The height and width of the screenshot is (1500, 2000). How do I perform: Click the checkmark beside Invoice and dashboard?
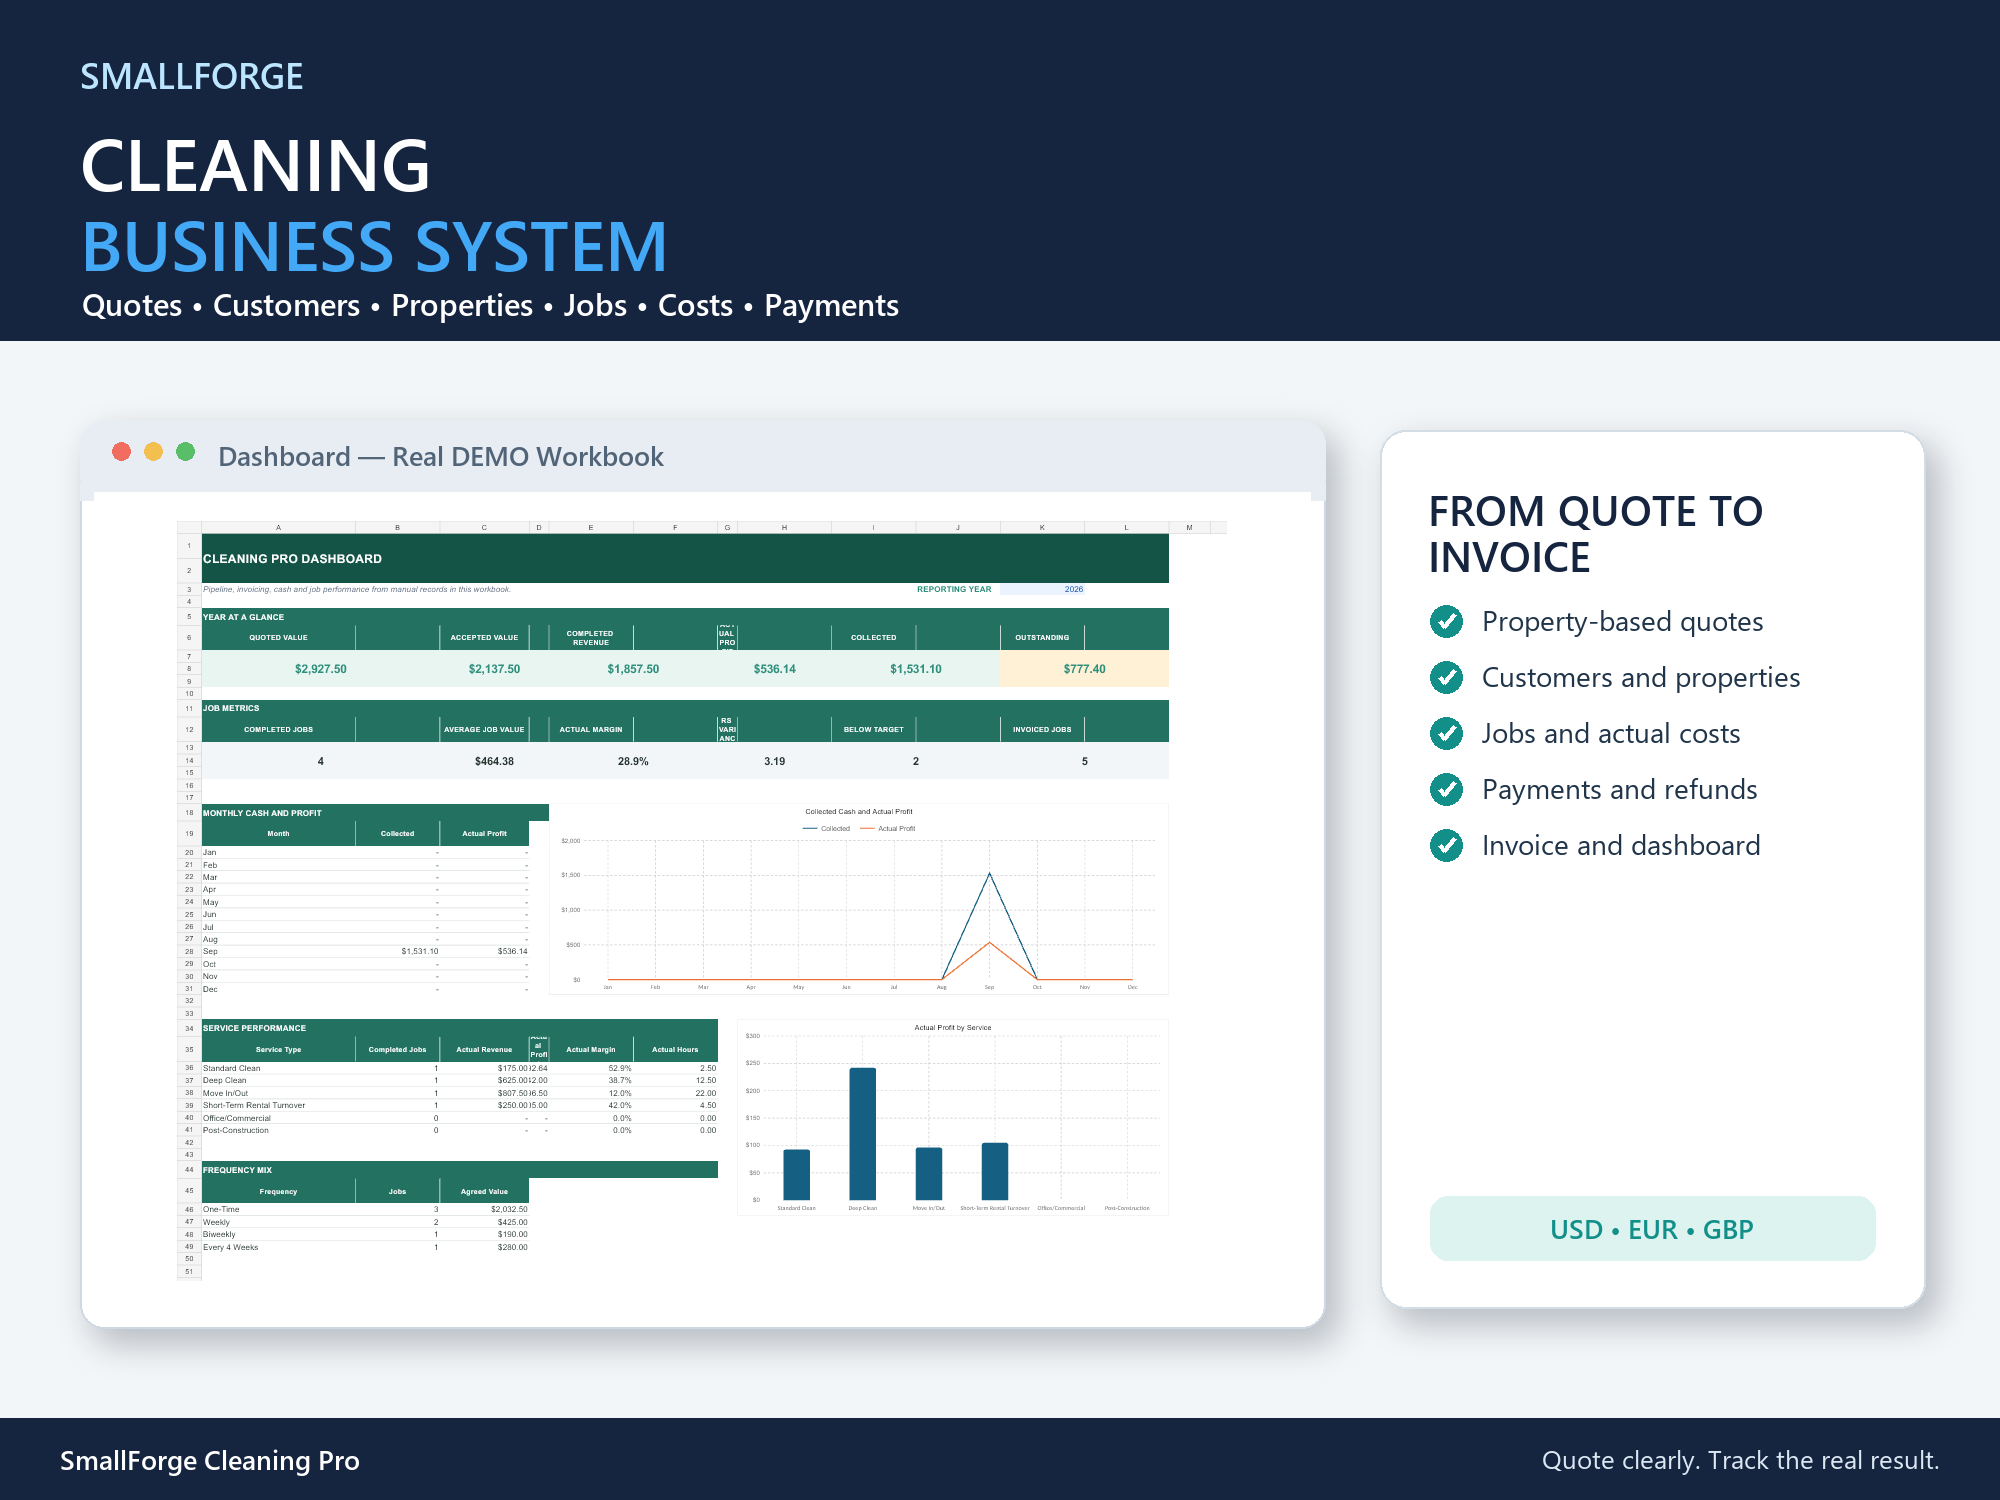click(x=1446, y=845)
